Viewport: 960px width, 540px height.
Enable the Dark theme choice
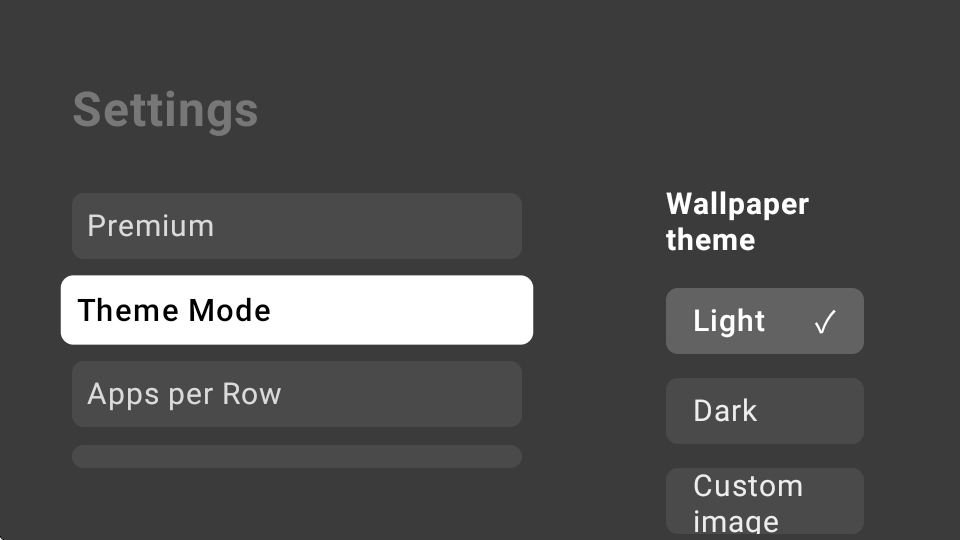[764, 411]
